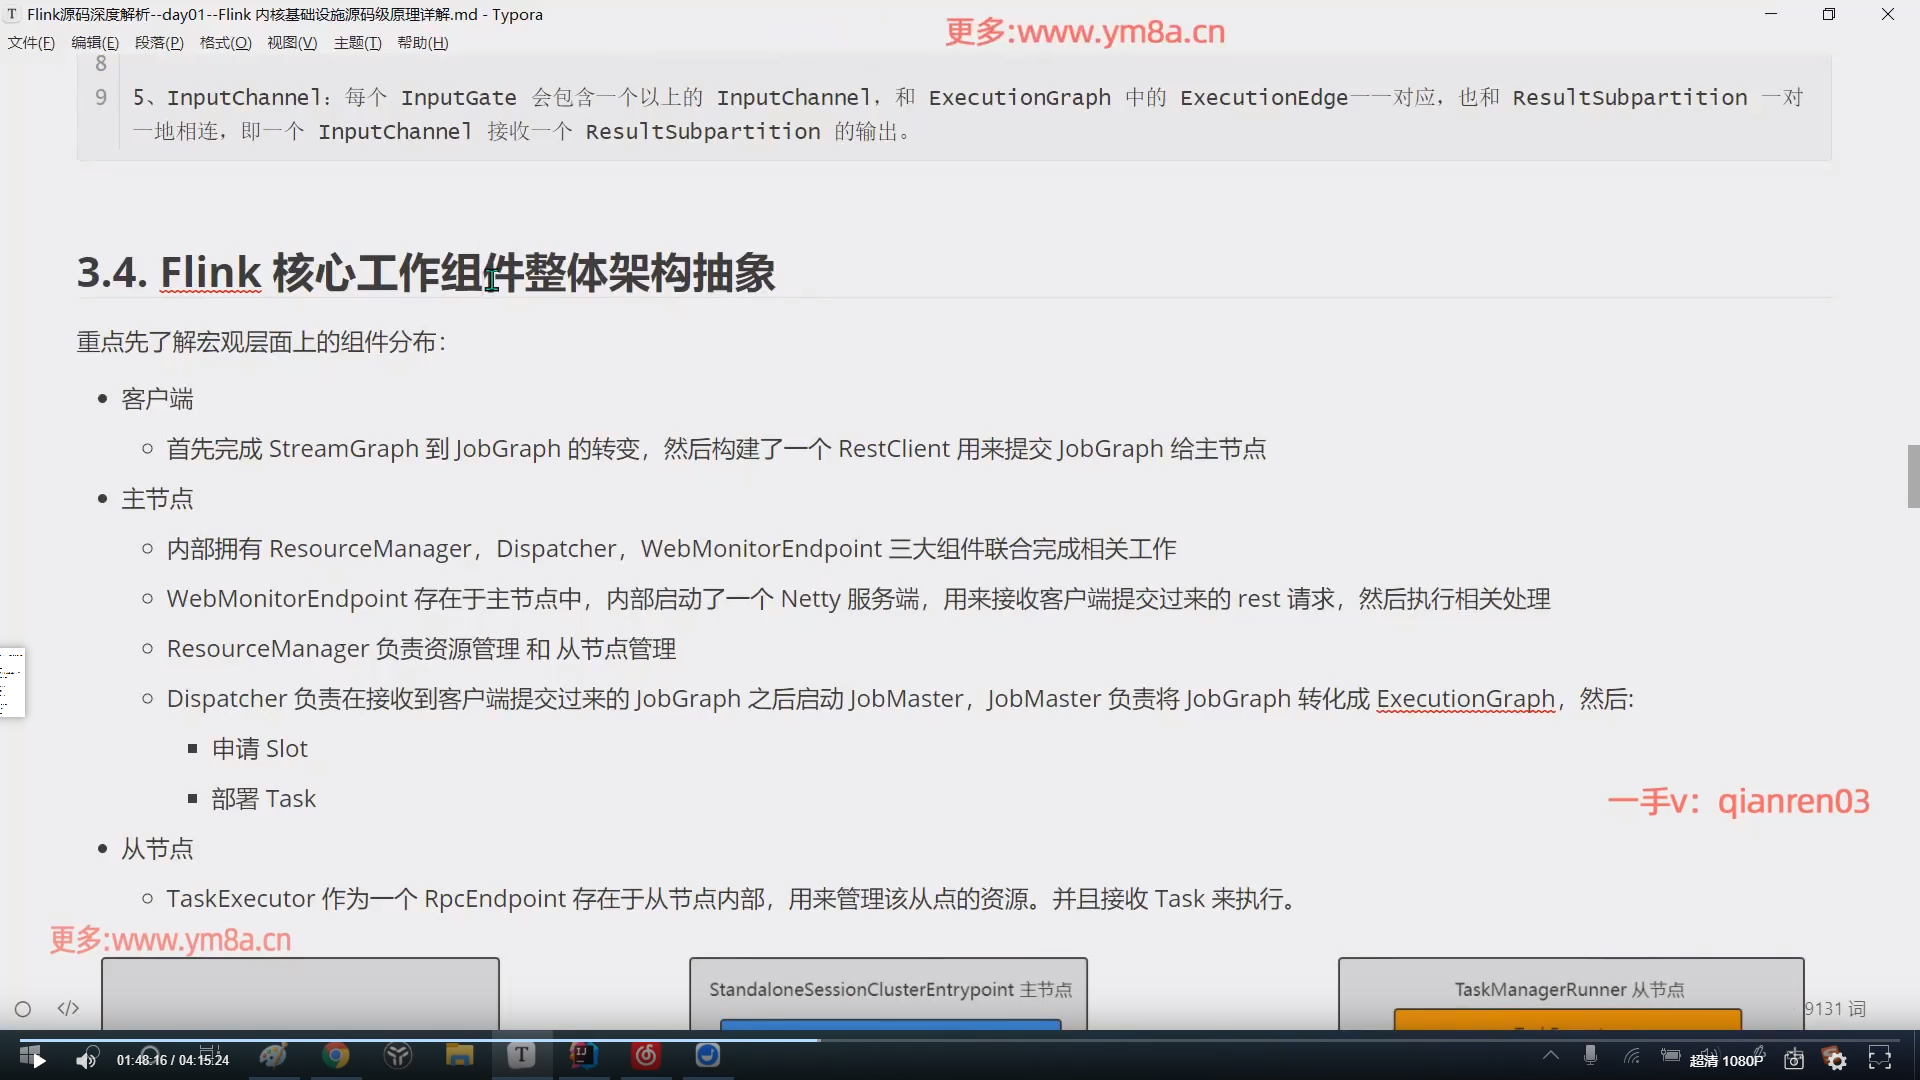
Task: Open Chrome from the taskbar
Action: tap(336, 1056)
